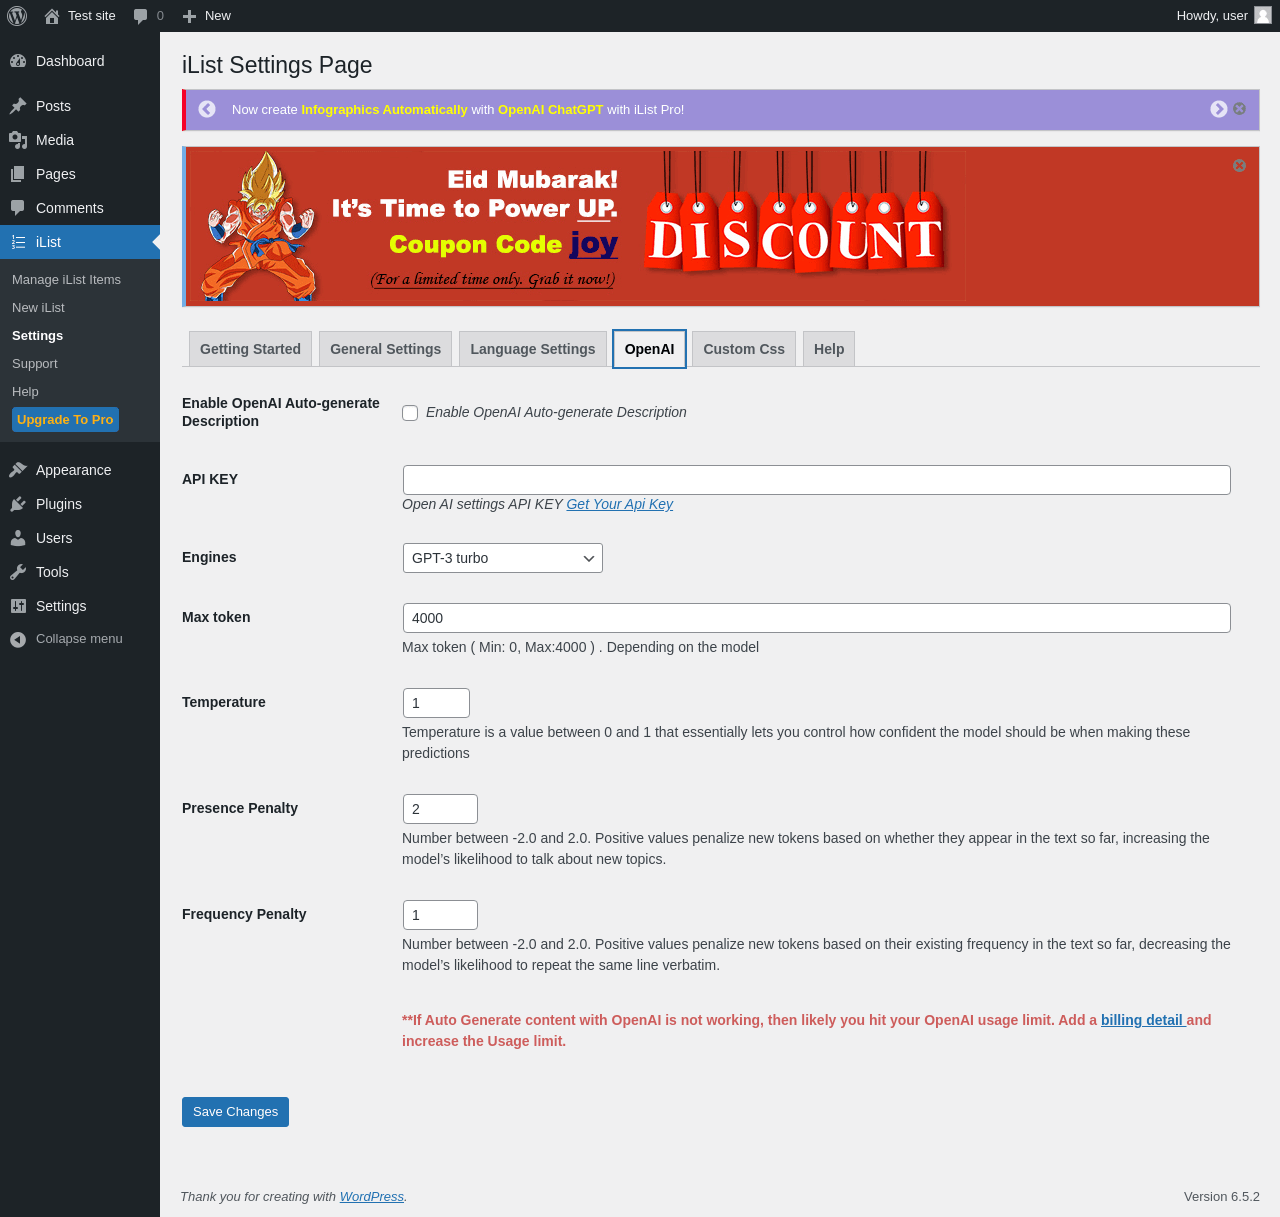Click OpenAI ChatGPT link in notice
This screenshot has width=1280, height=1217.
pyautogui.click(x=550, y=110)
